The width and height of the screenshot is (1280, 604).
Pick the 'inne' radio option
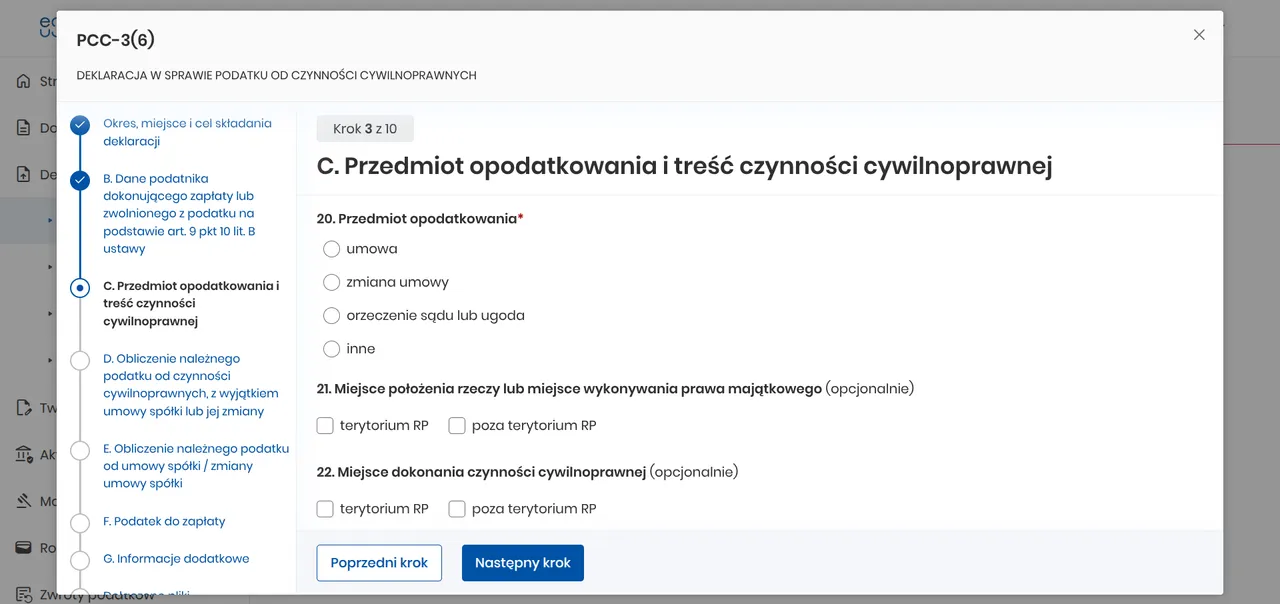[x=332, y=349]
